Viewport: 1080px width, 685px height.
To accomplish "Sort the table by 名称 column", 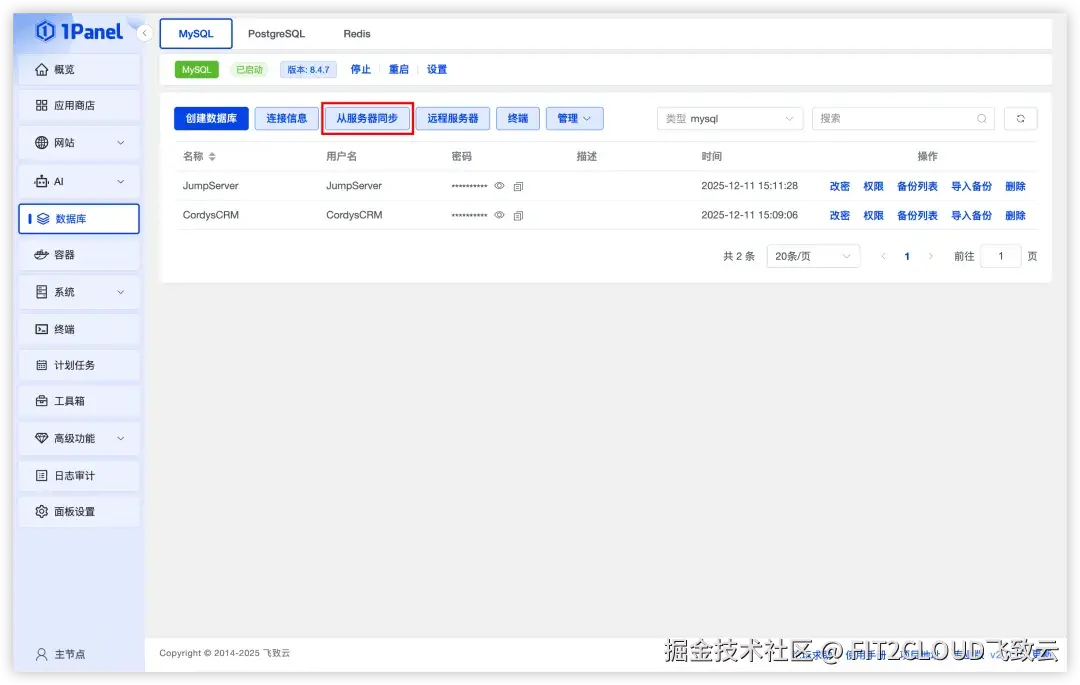I will [x=212, y=157].
